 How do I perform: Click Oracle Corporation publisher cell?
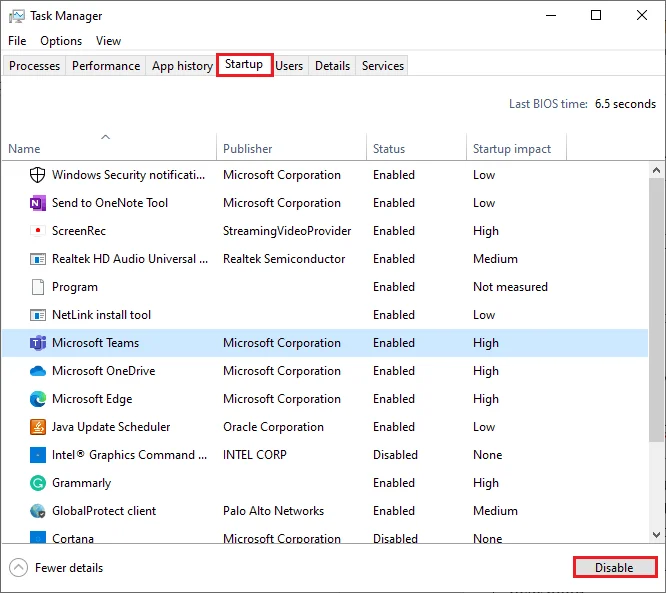(x=273, y=427)
